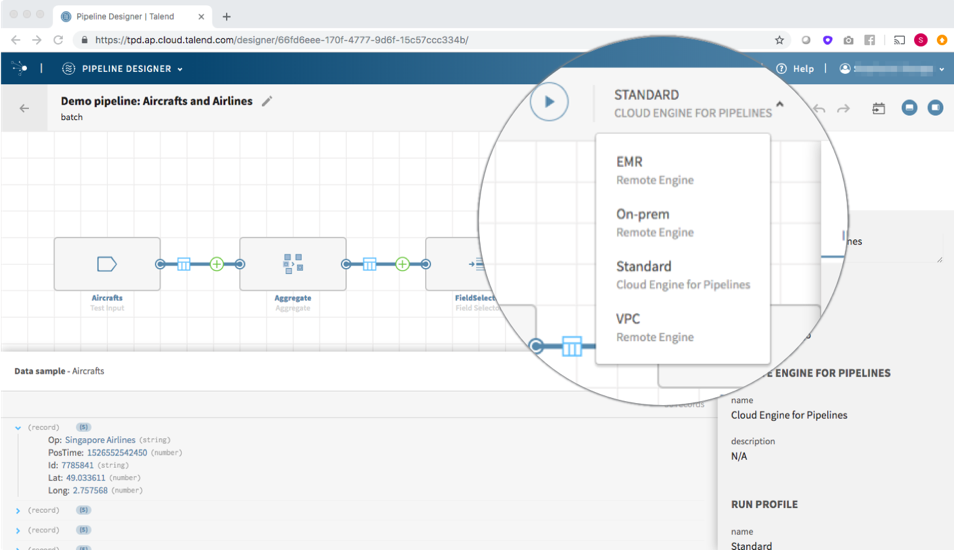Select the EMR Remote Engine option
Viewport: 954px width, 550px height.
(683, 170)
